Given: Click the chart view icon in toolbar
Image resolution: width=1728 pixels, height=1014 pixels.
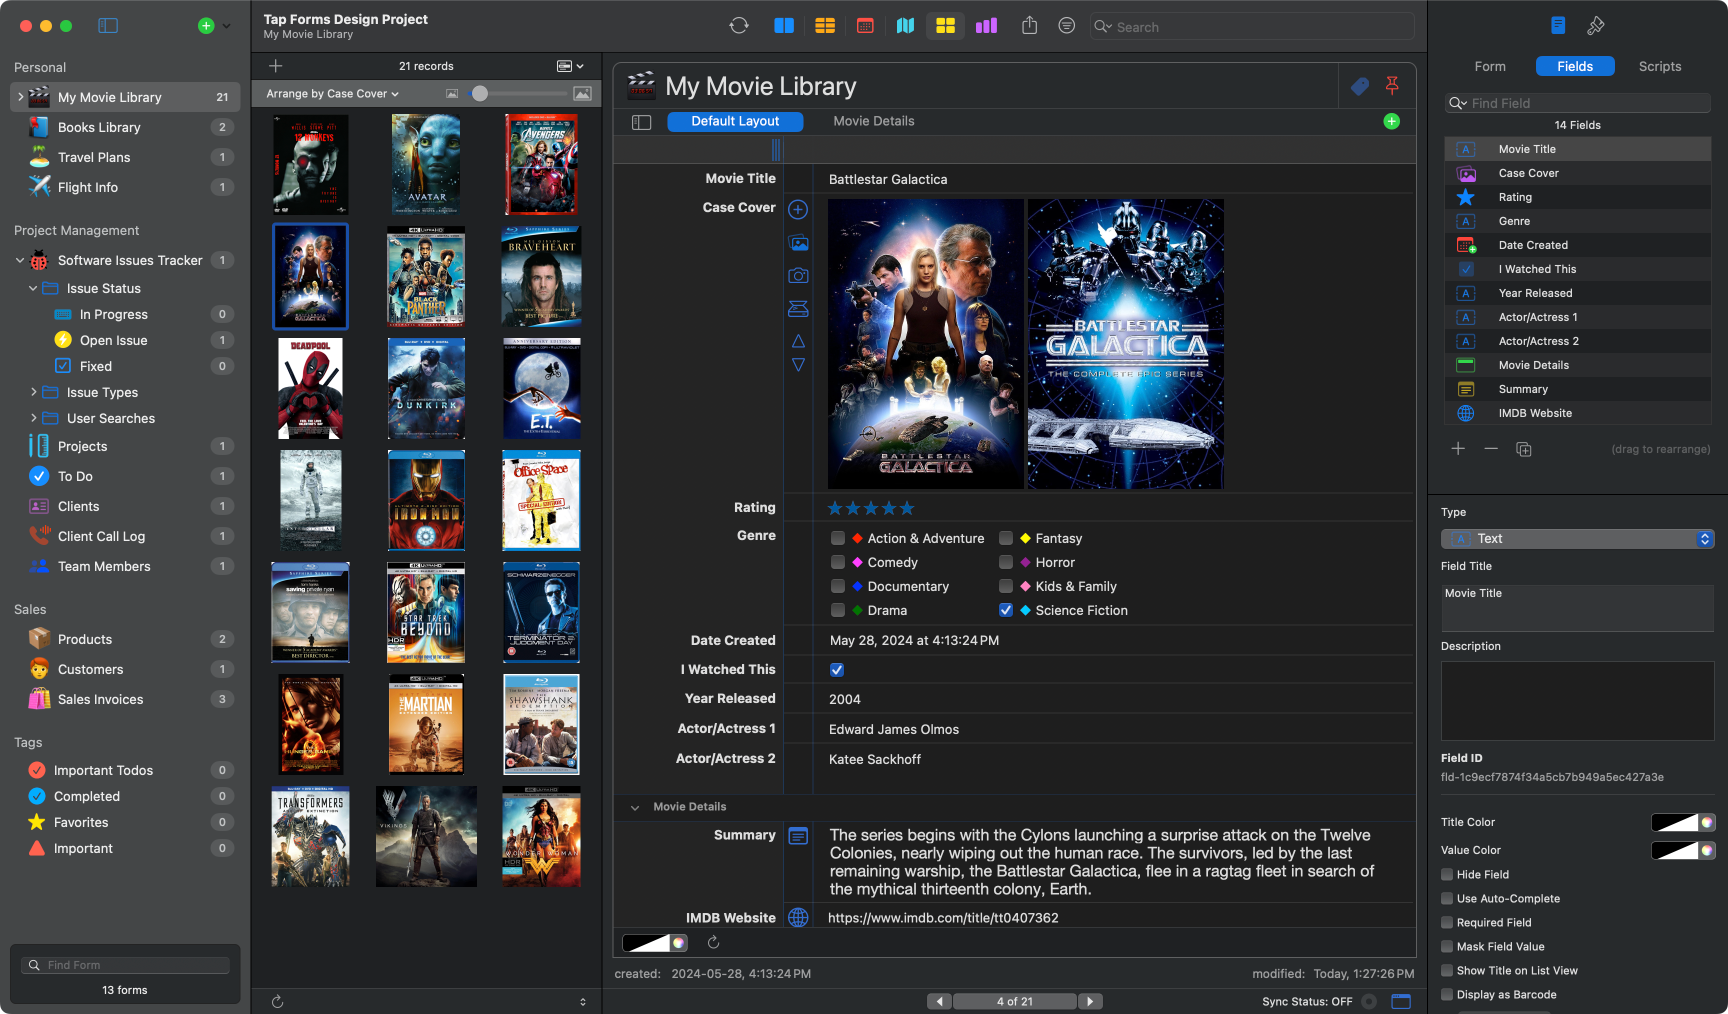Looking at the screenshot, I should click(986, 26).
